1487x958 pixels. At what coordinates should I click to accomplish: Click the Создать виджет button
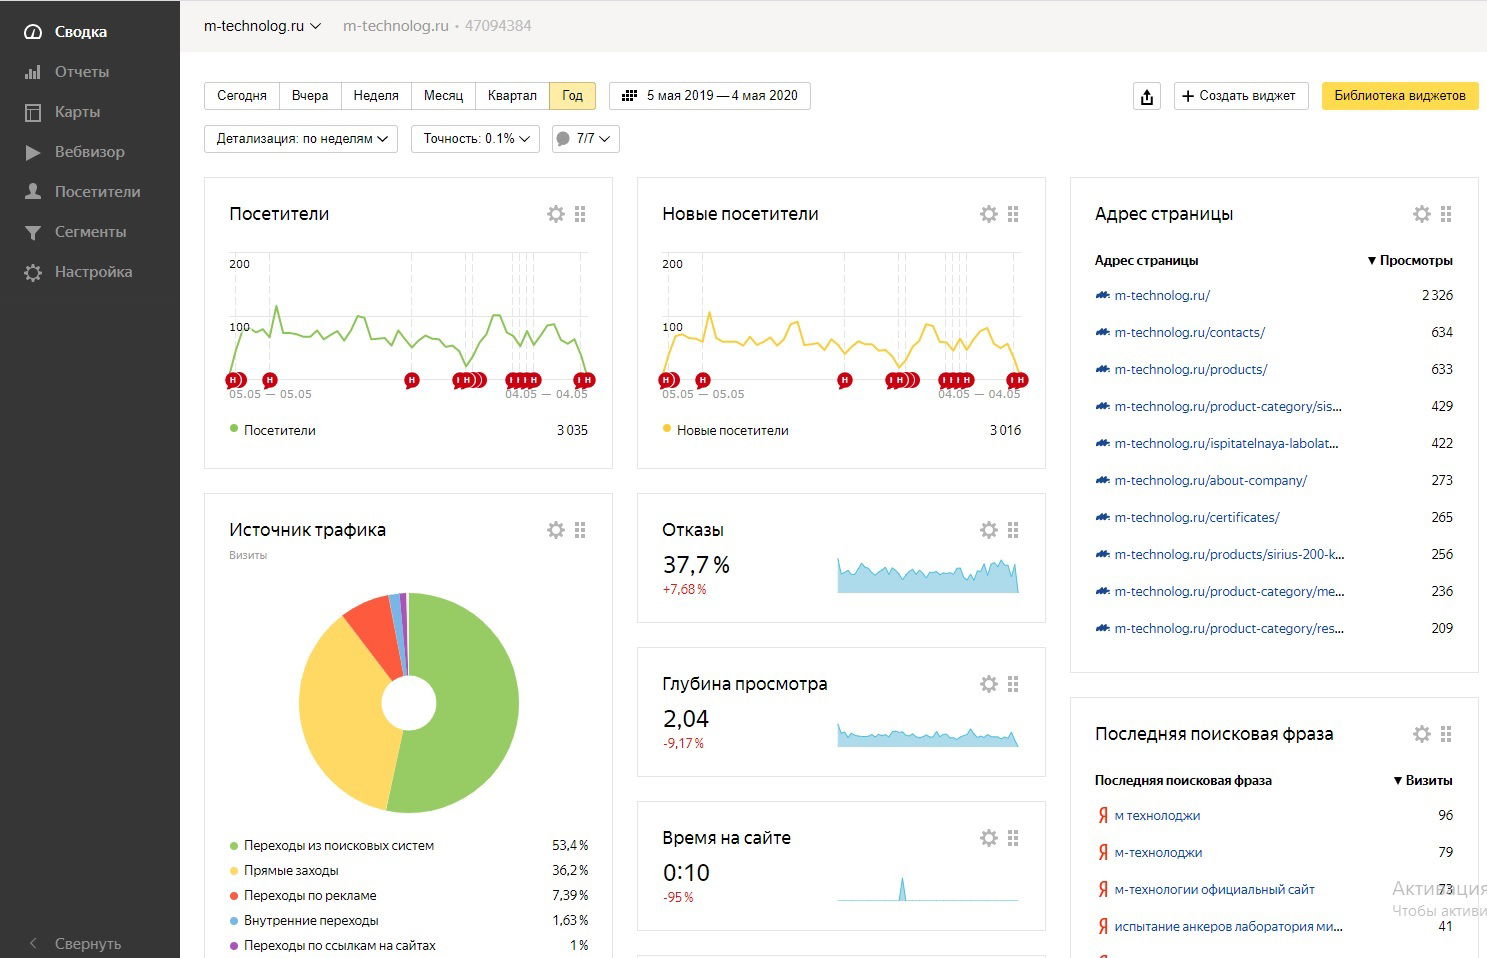click(1241, 96)
